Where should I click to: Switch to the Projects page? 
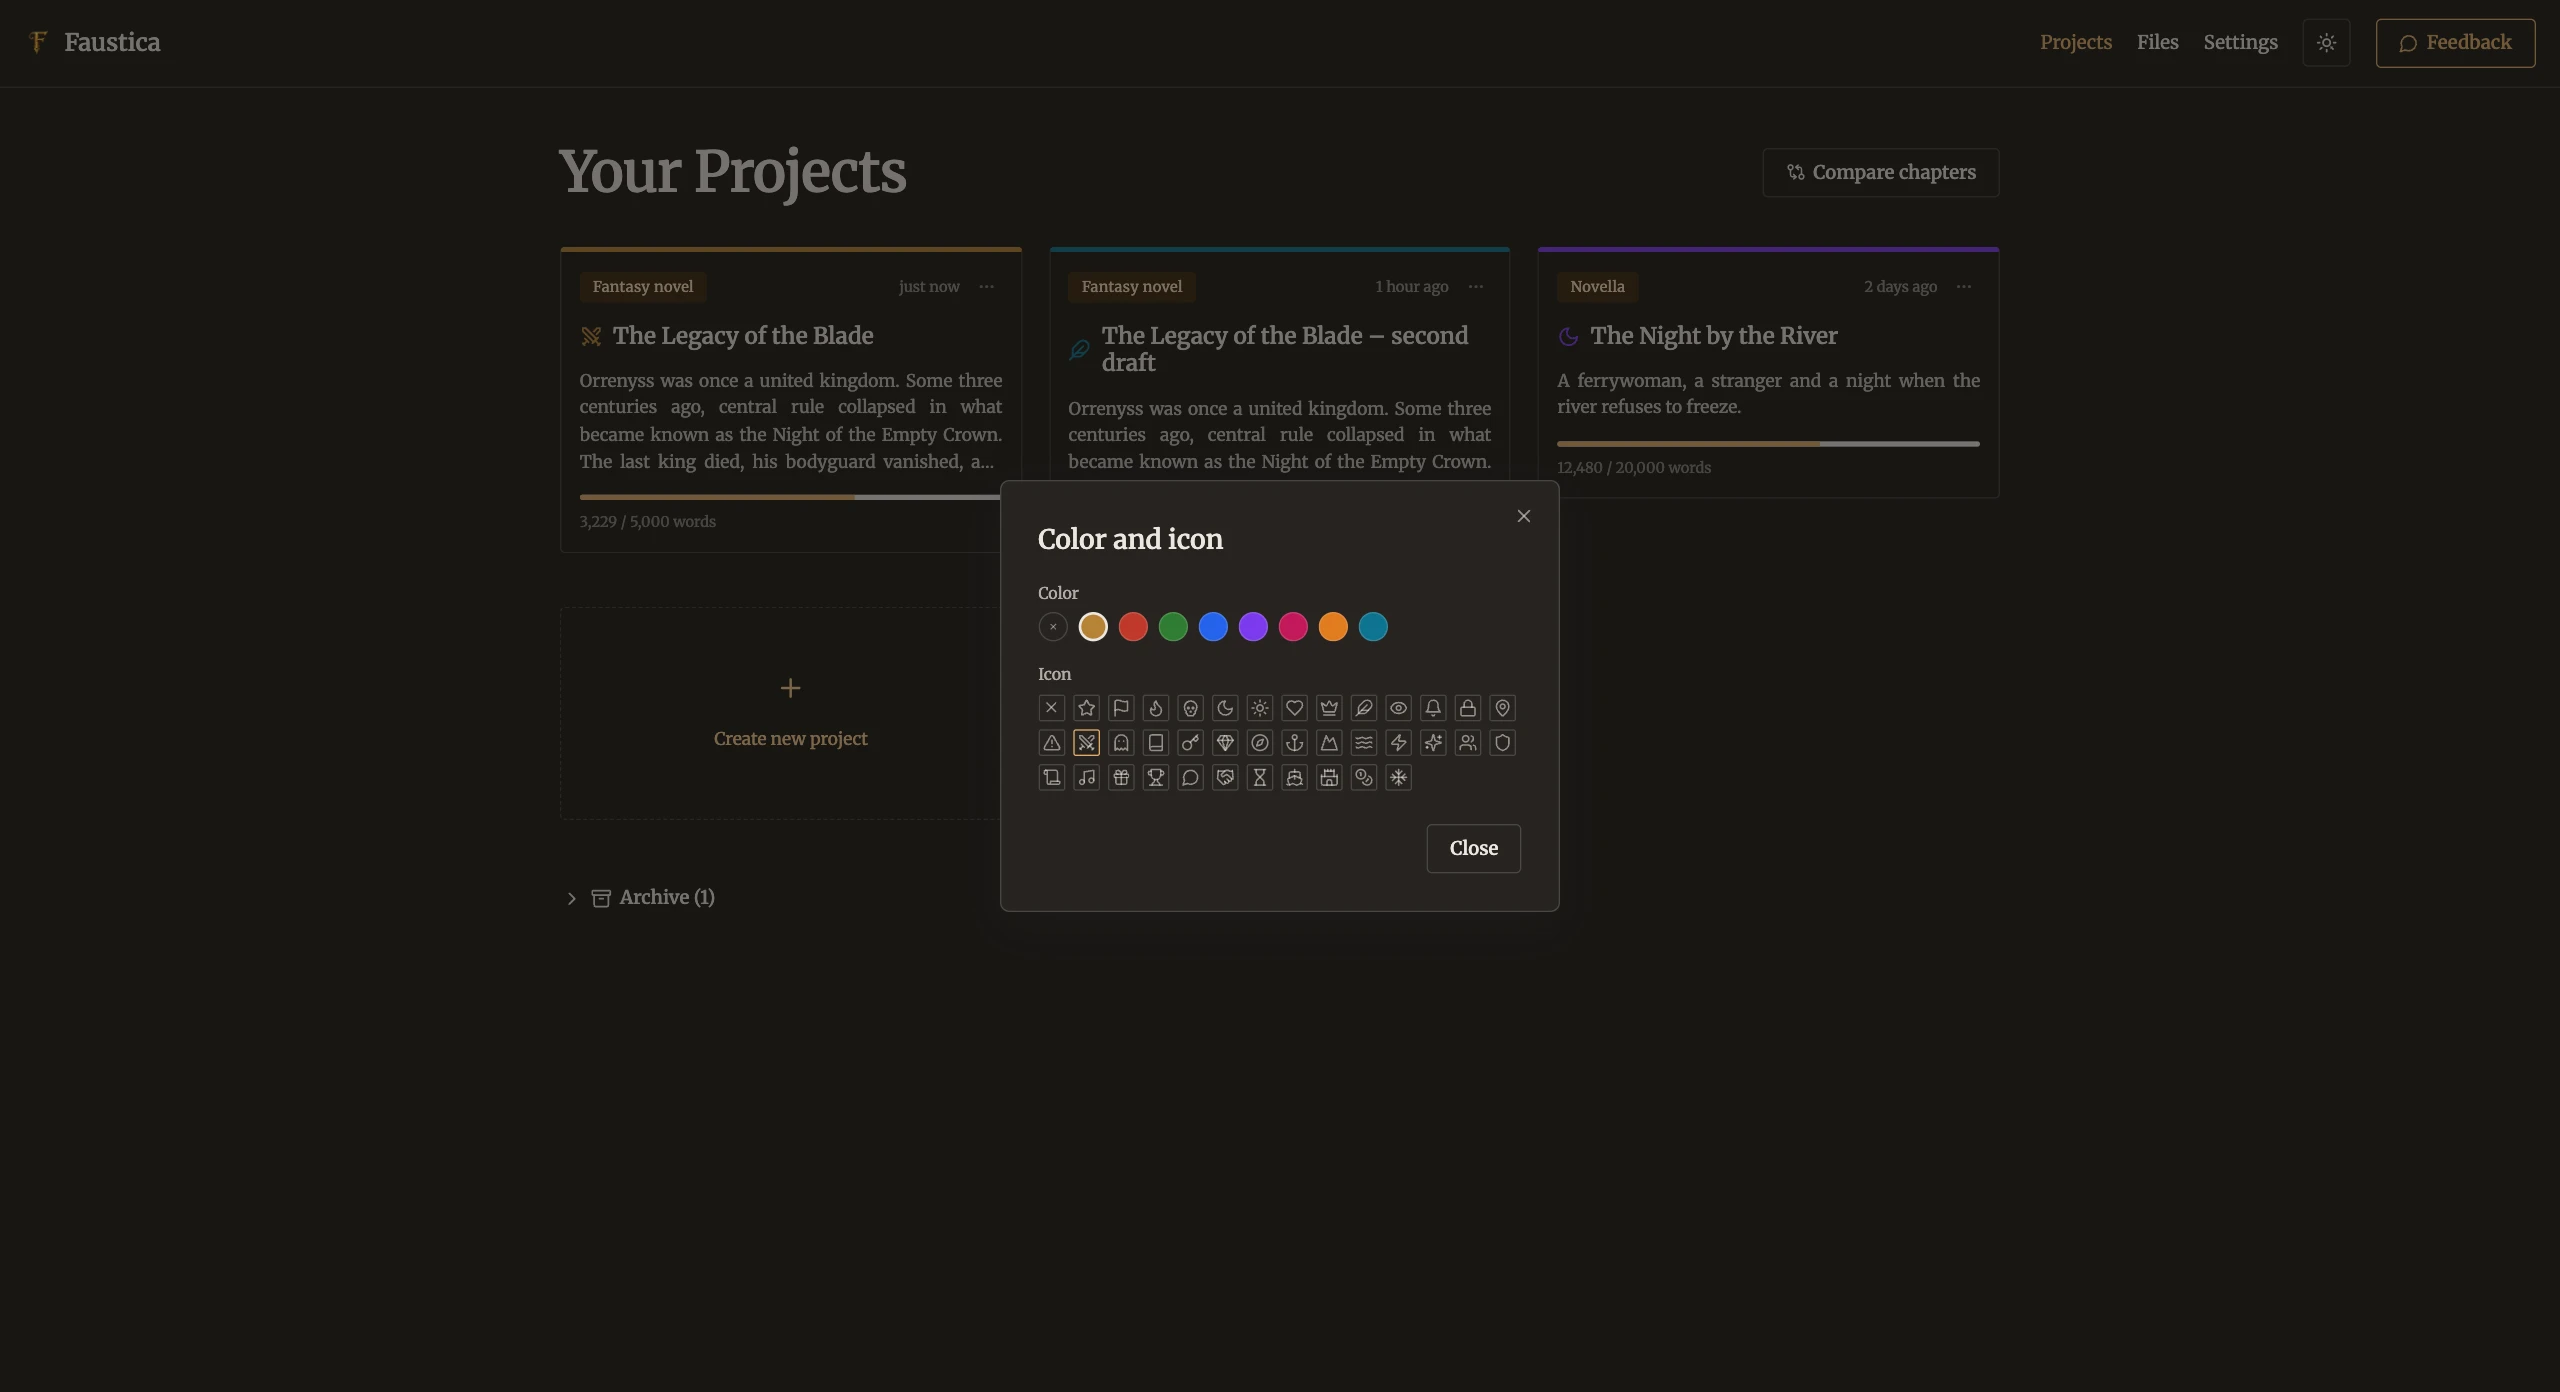2076,42
